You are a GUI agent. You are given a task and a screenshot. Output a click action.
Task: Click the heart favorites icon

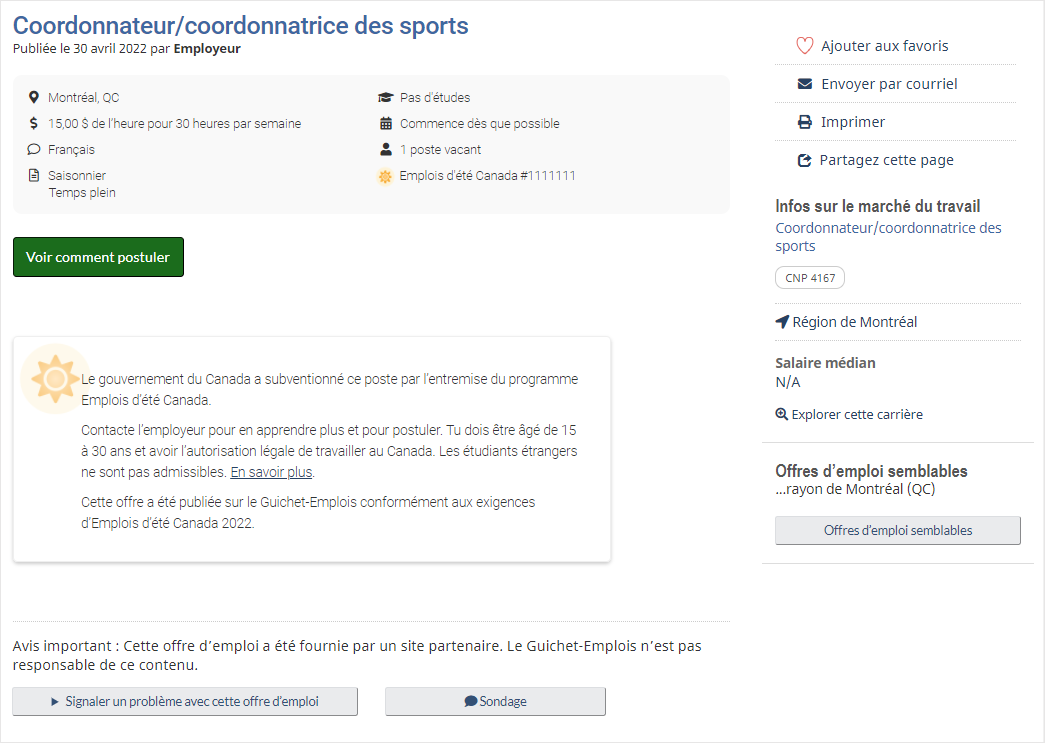pyautogui.click(x=804, y=46)
